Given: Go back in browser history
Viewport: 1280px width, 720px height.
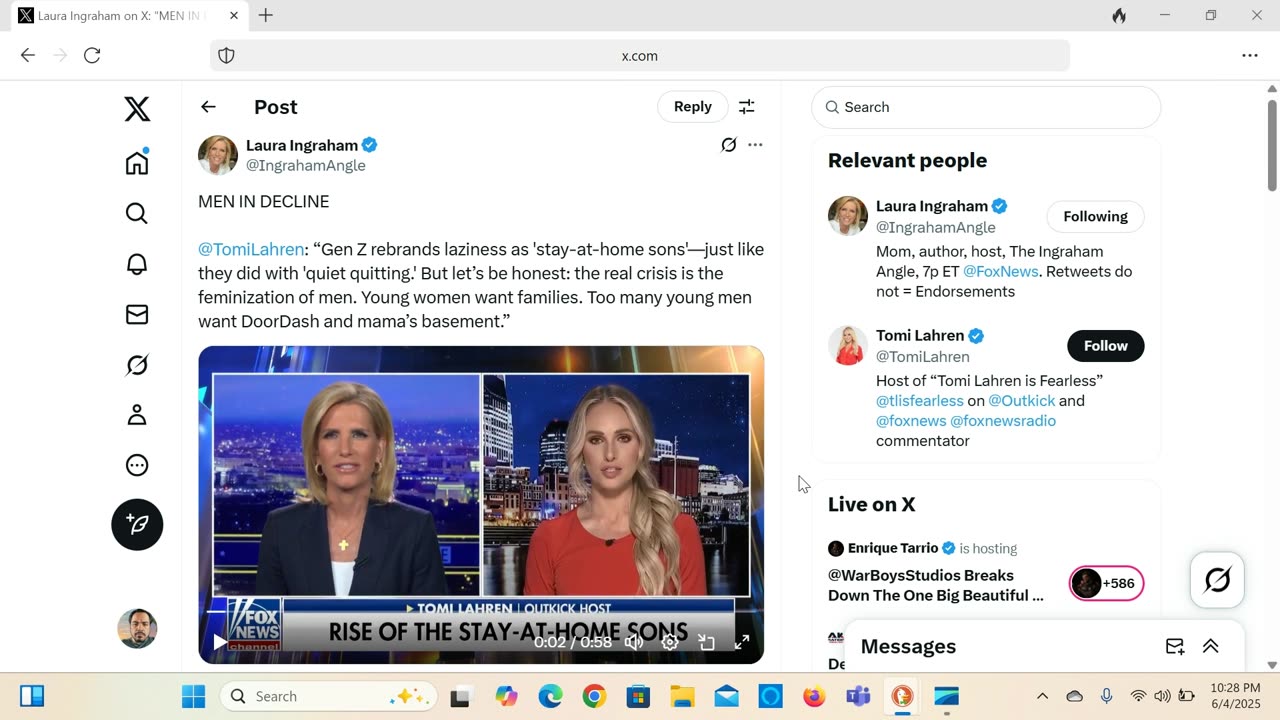Looking at the screenshot, I should click(x=28, y=56).
